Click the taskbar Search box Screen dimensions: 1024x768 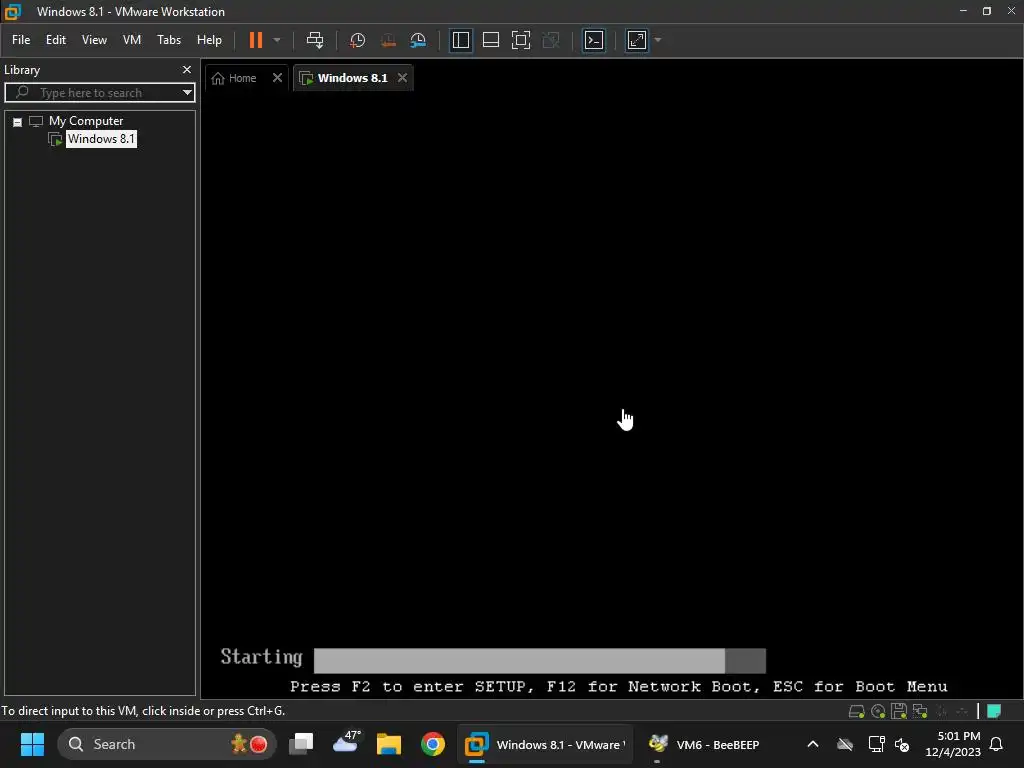167,744
